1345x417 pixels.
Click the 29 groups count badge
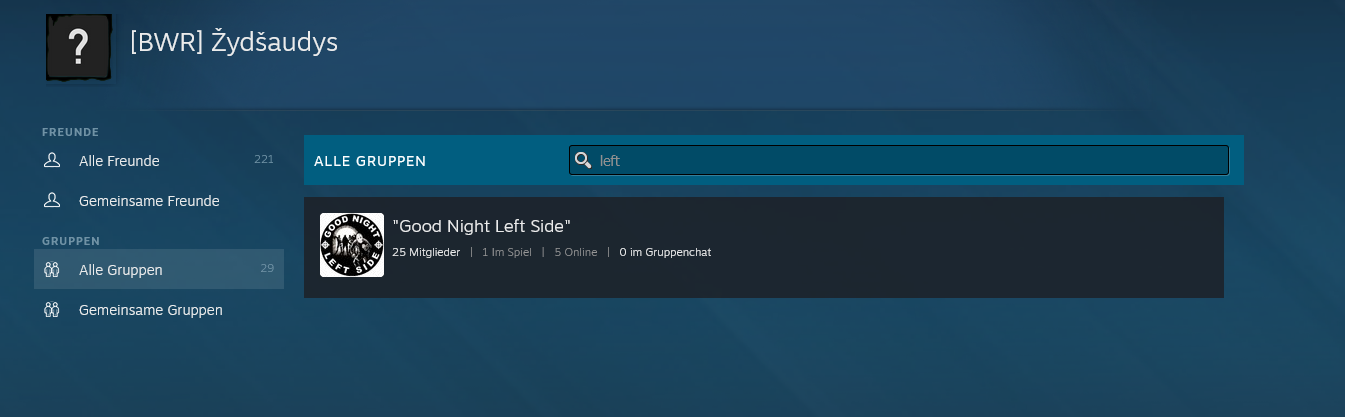point(267,268)
